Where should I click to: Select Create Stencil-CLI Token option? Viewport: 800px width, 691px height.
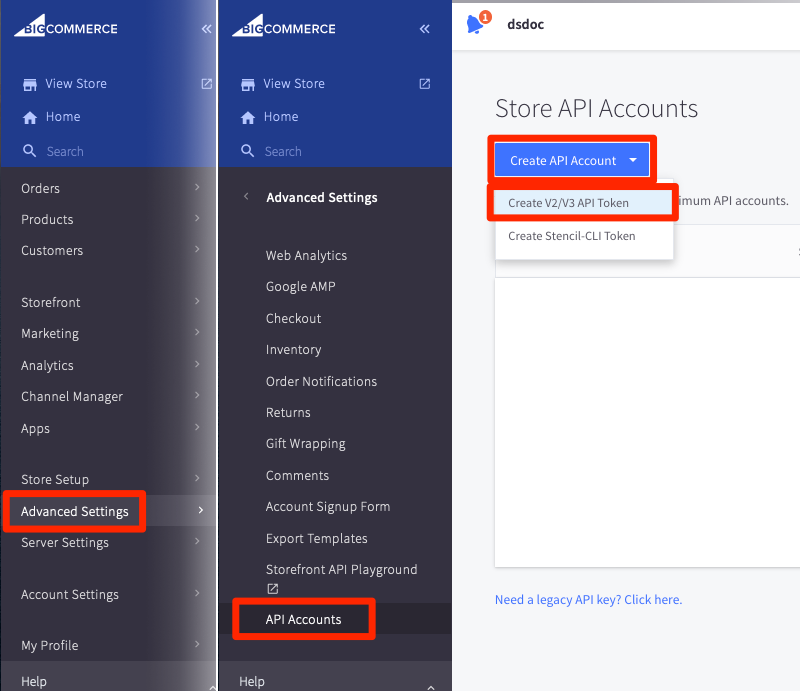pyautogui.click(x=584, y=236)
